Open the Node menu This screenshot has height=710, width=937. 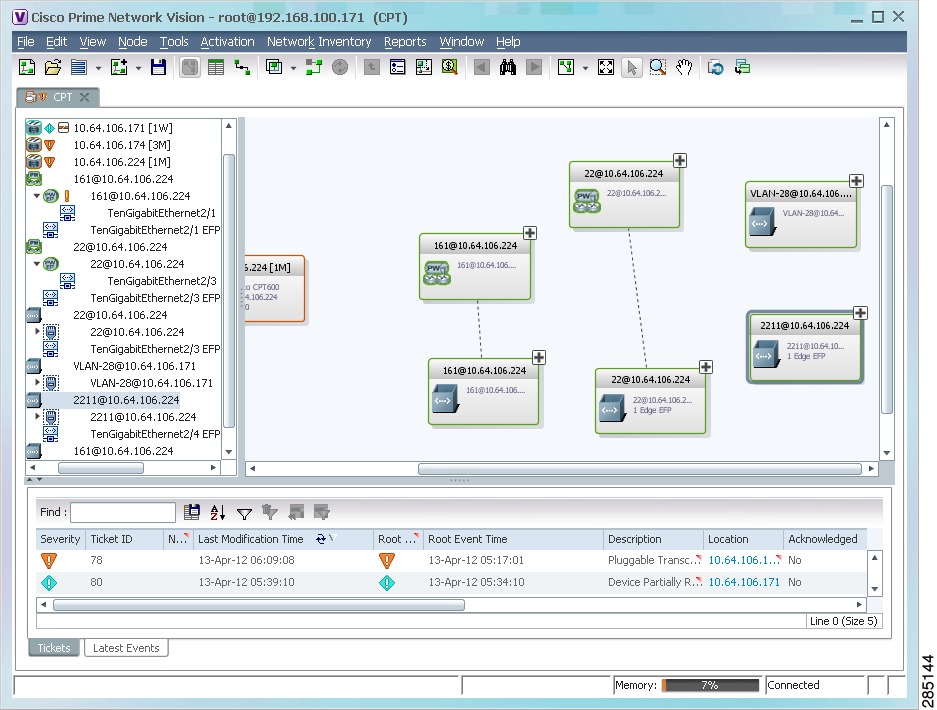[x=133, y=42]
